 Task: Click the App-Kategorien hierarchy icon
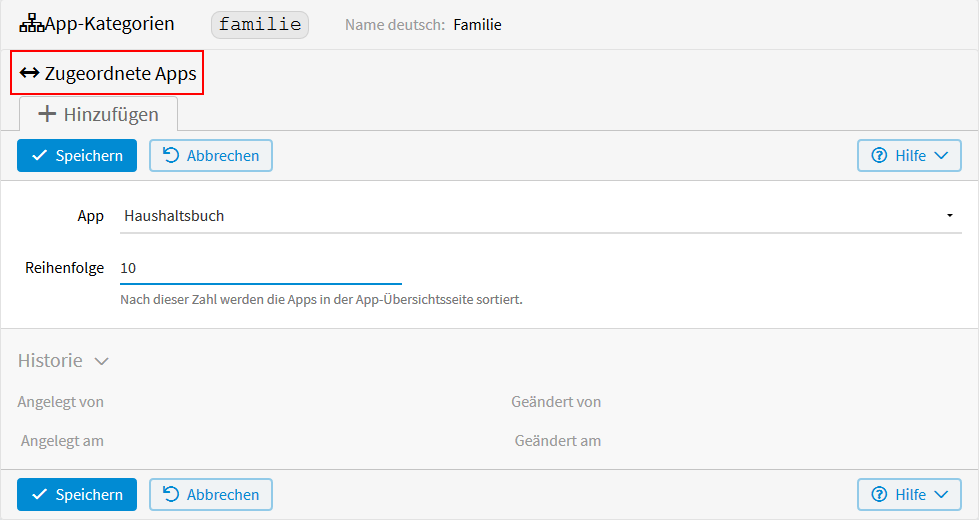pyautogui.click(x=32, y=24)
